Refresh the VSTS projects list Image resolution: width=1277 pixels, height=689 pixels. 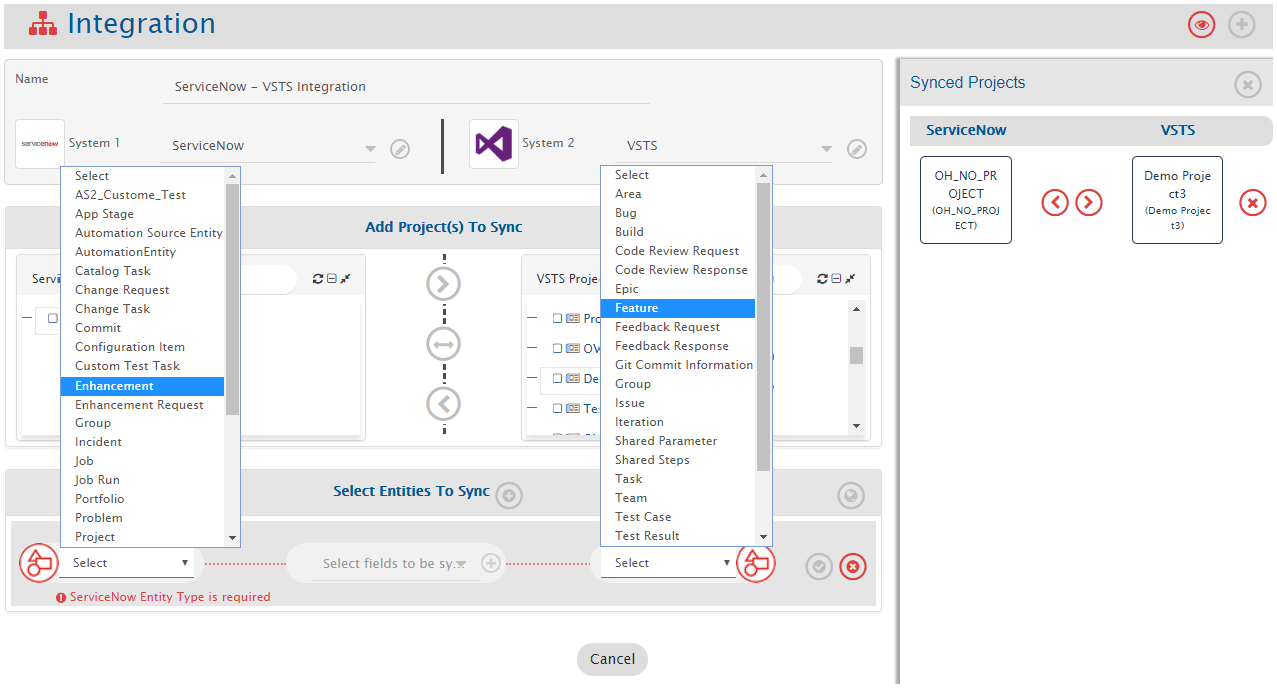coord(822,279)
